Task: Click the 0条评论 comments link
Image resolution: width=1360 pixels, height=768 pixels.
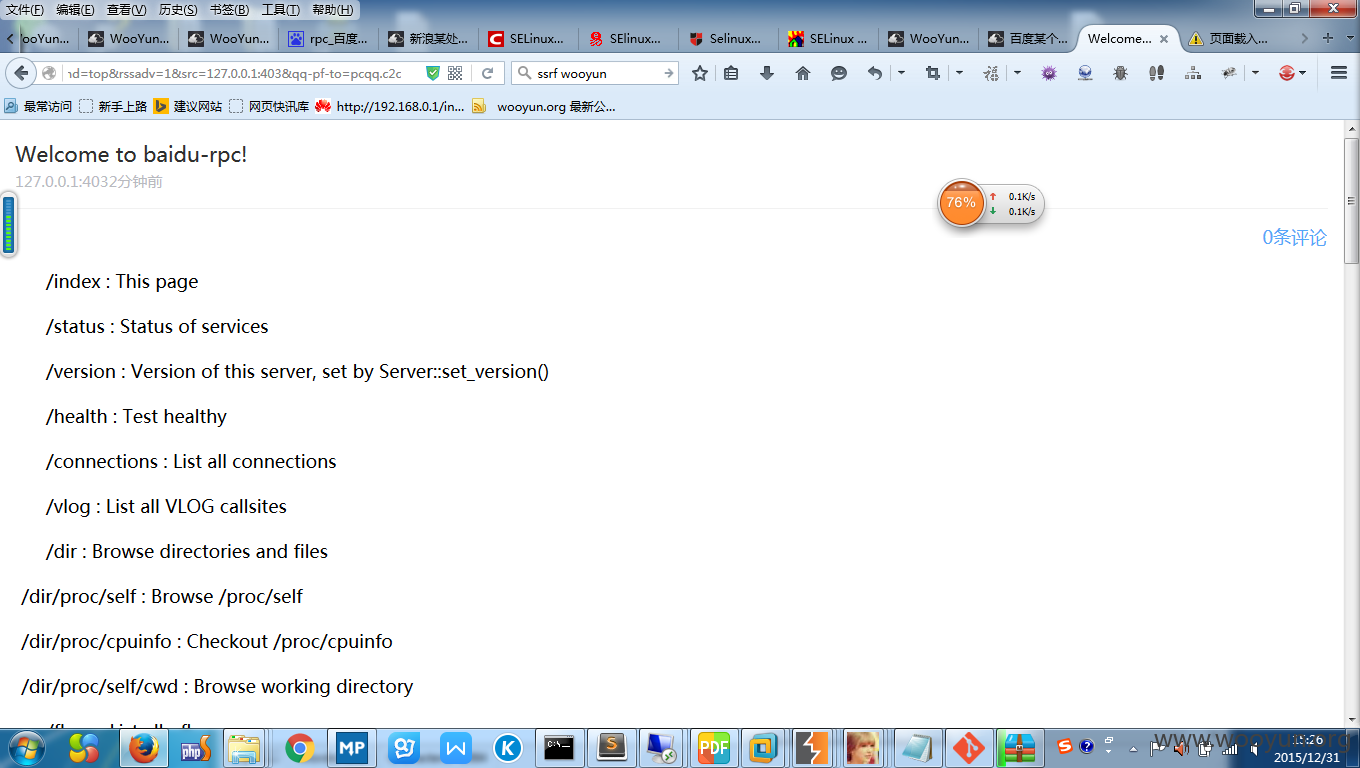Action: coord(1294,237)
